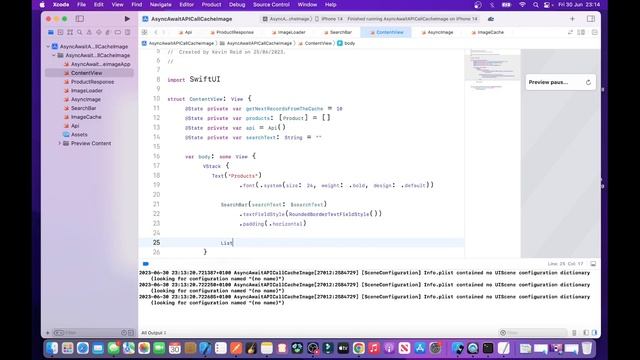Add a file with navigator plus button
This screenshot has width=640, height=360.
pos(48,333)
